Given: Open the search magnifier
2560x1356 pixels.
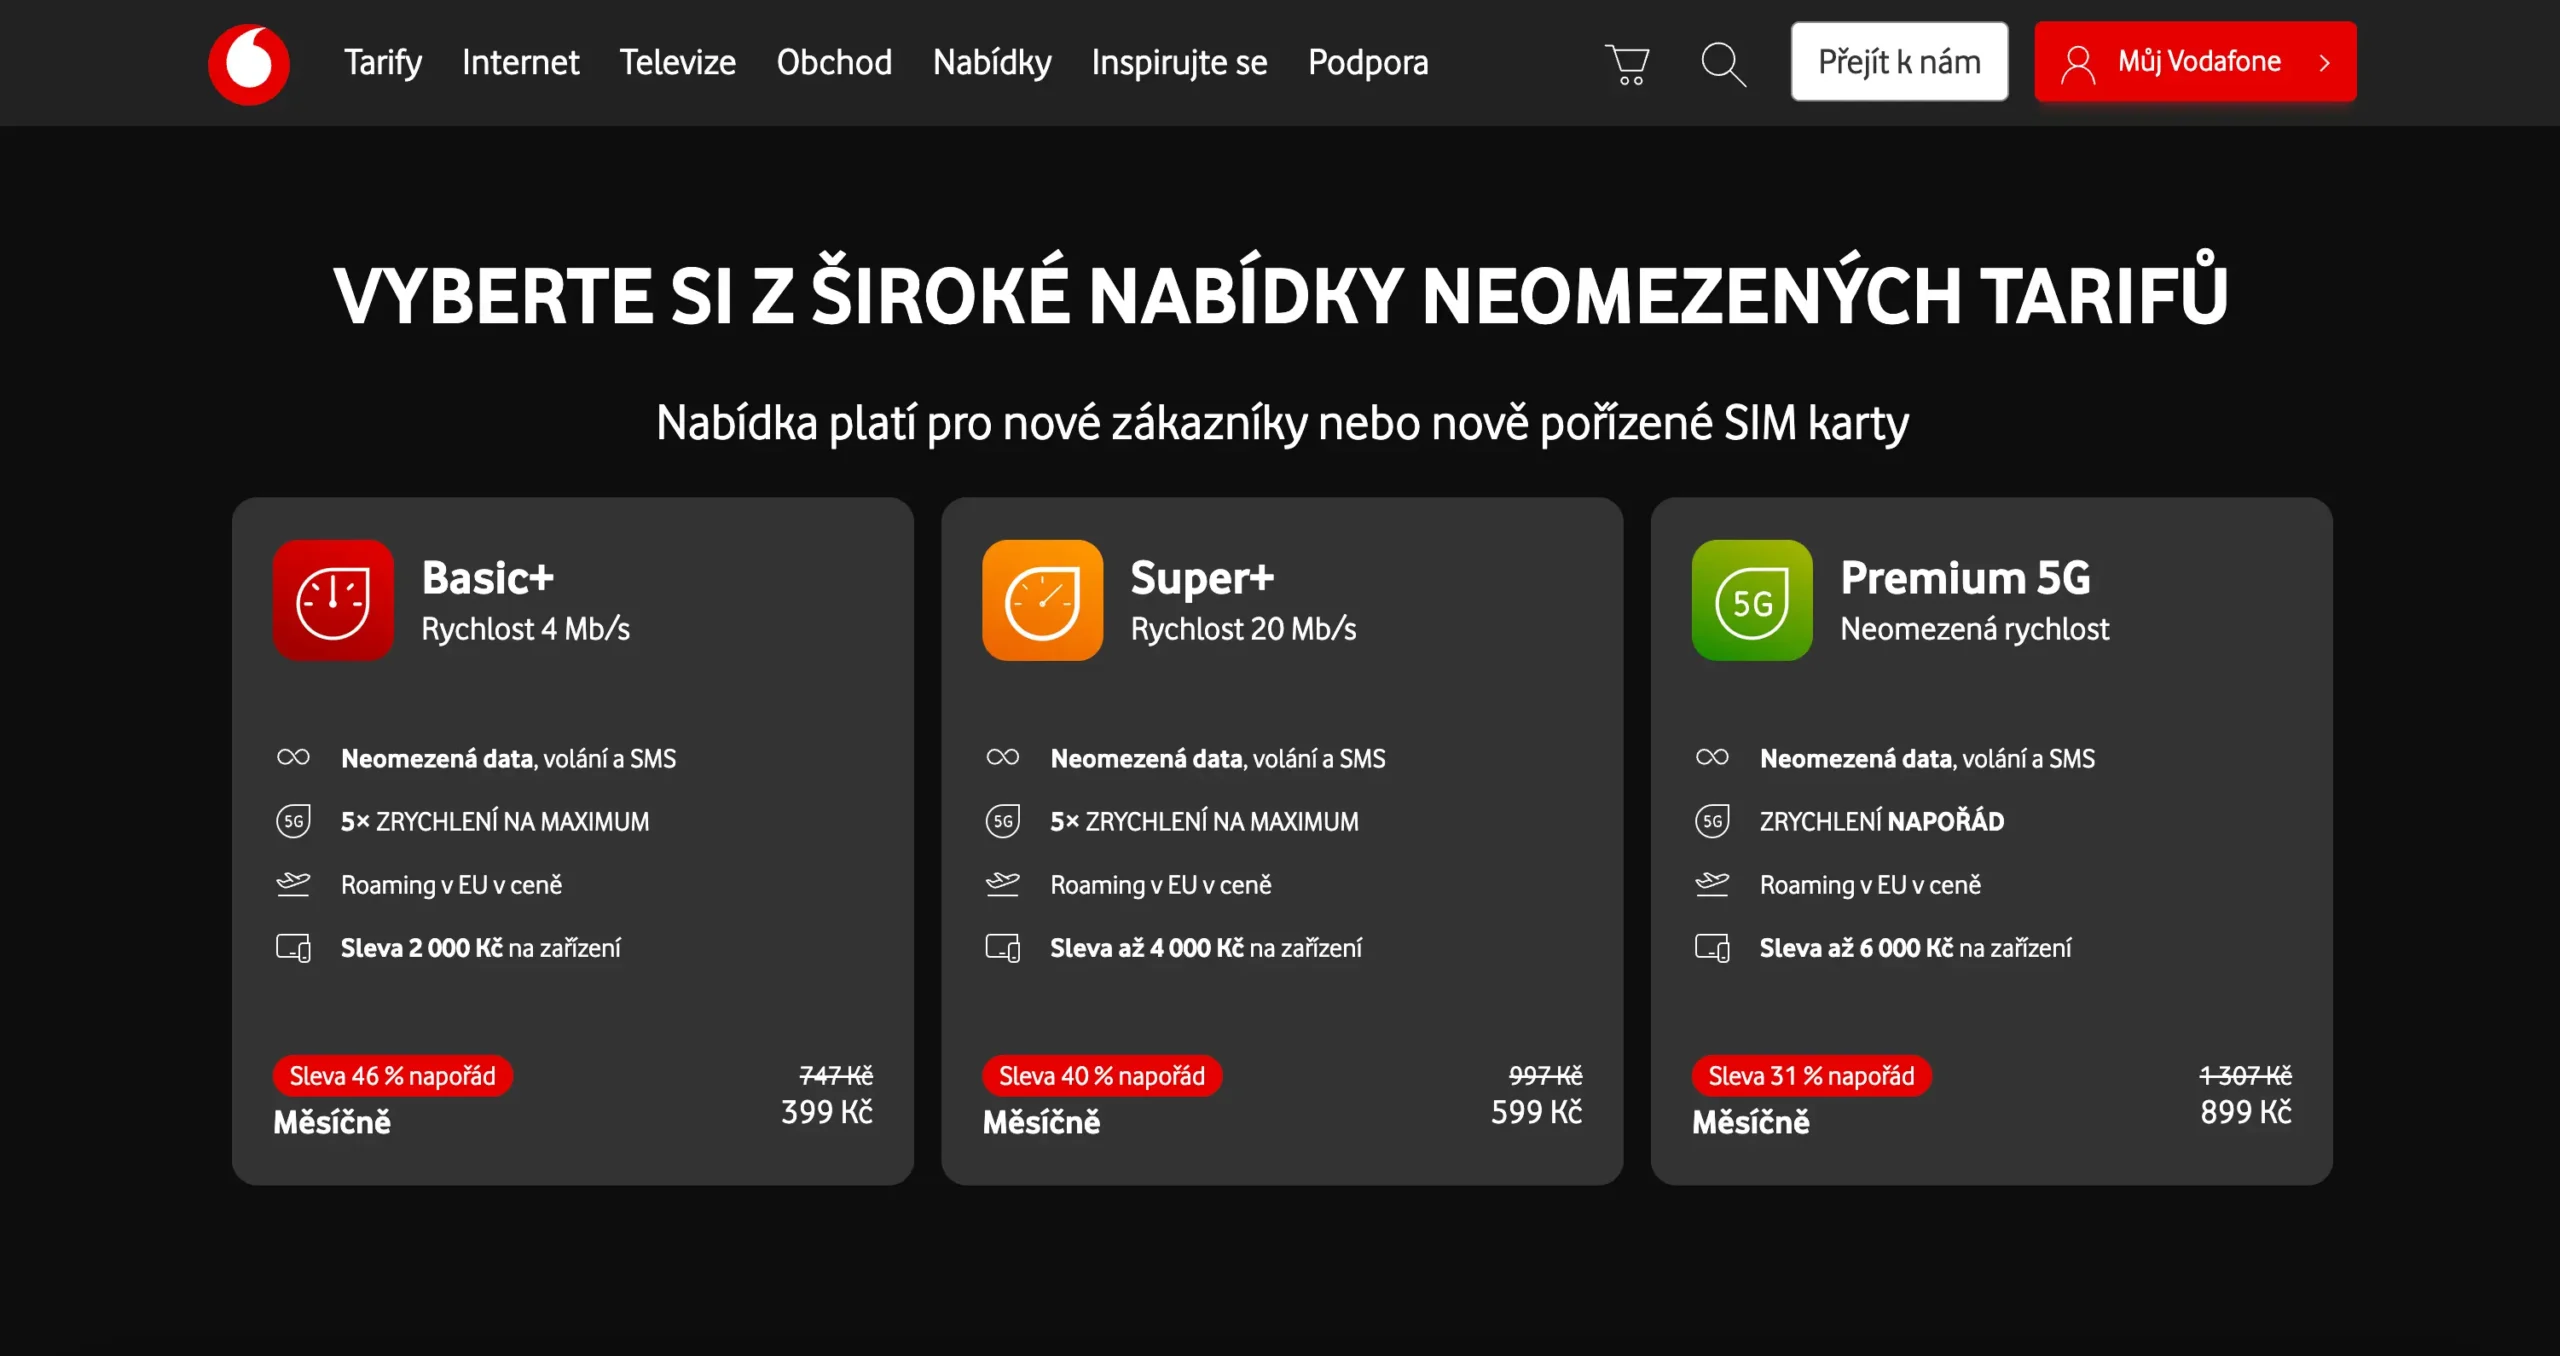Looking at the screenshot, I should 1723,64.
